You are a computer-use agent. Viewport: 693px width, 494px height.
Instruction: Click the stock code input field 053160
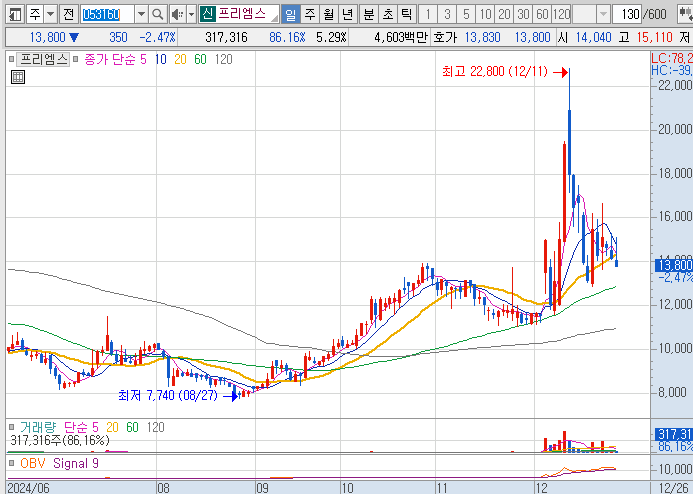tap(107, 15)
